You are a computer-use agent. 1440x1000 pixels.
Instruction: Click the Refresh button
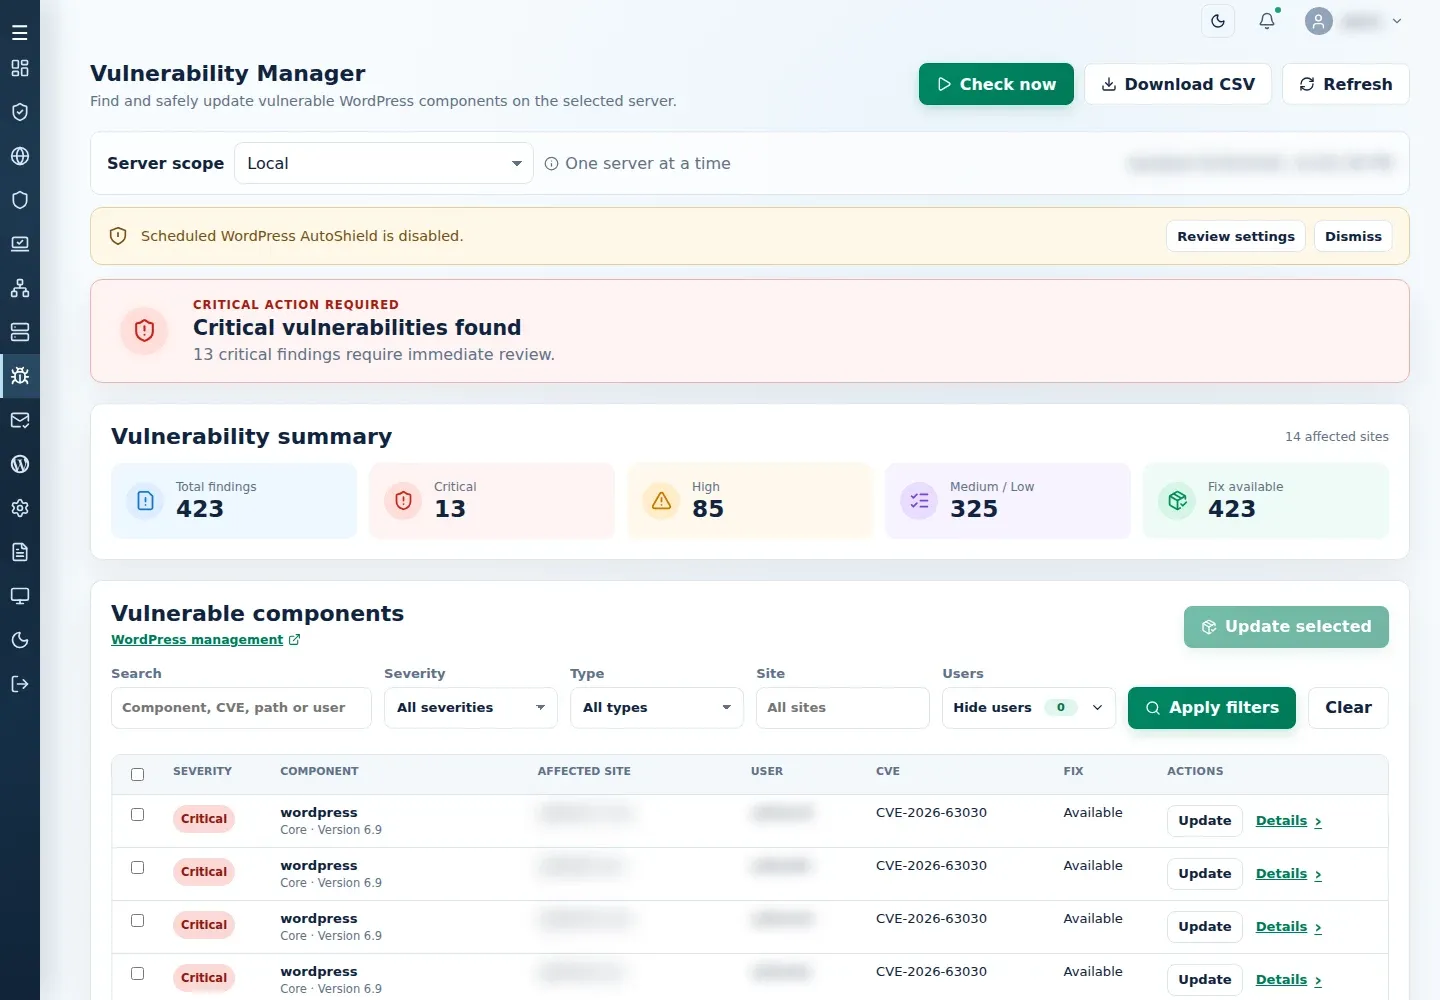tap(1346, 84)
